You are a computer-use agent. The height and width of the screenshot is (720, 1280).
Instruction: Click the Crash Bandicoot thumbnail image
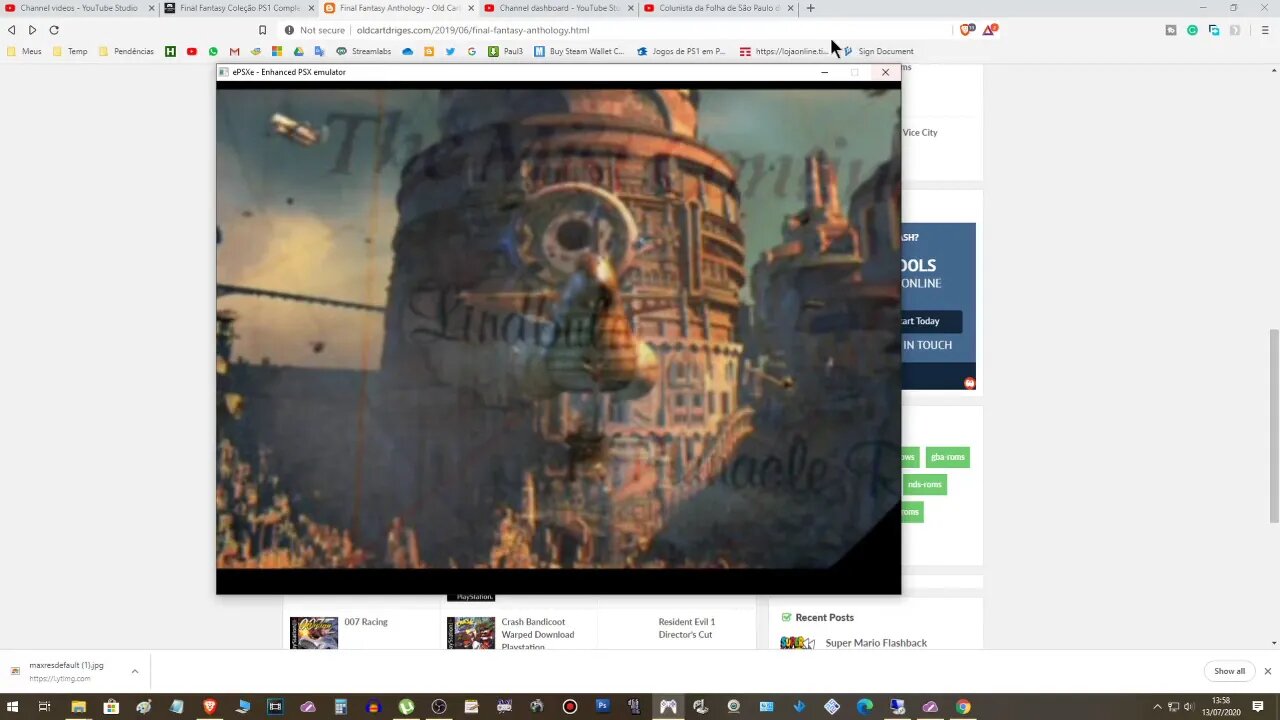point(471,633)
